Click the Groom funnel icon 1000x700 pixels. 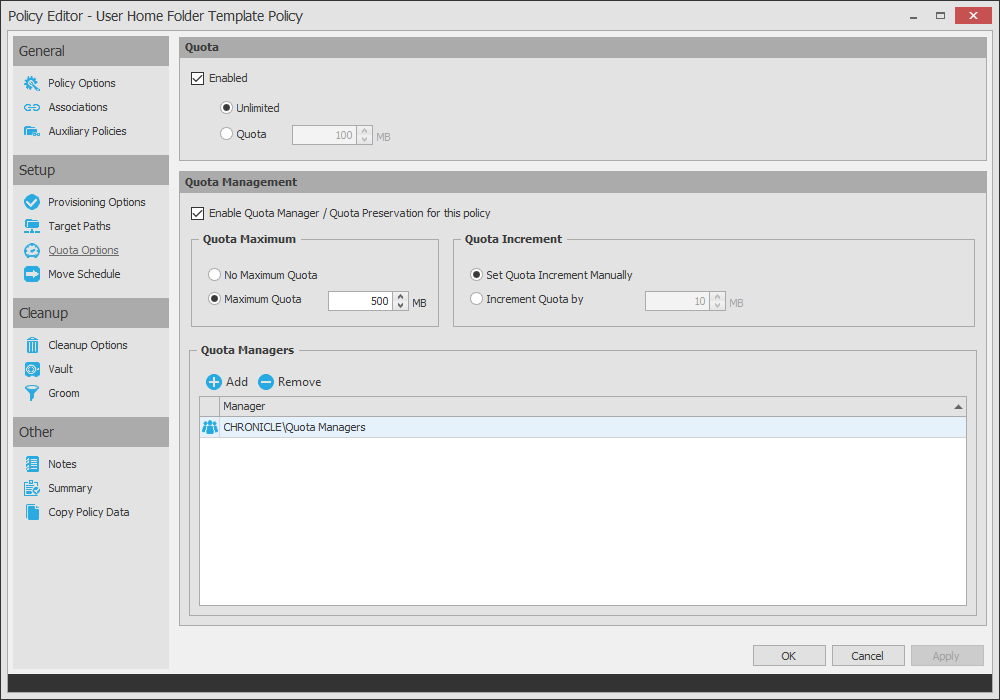pos(32,393)
